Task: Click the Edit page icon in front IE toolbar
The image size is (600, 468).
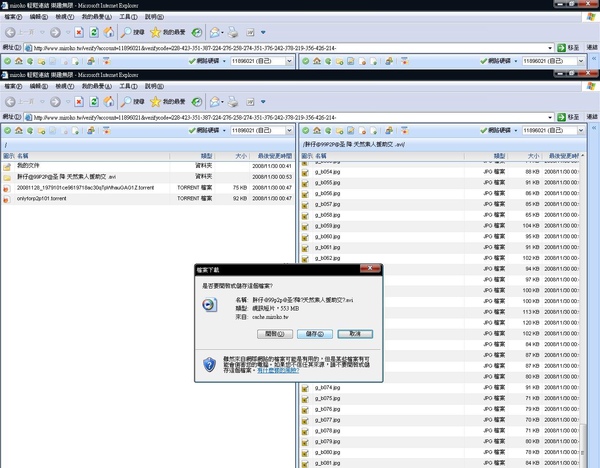Action: point(250,102)
